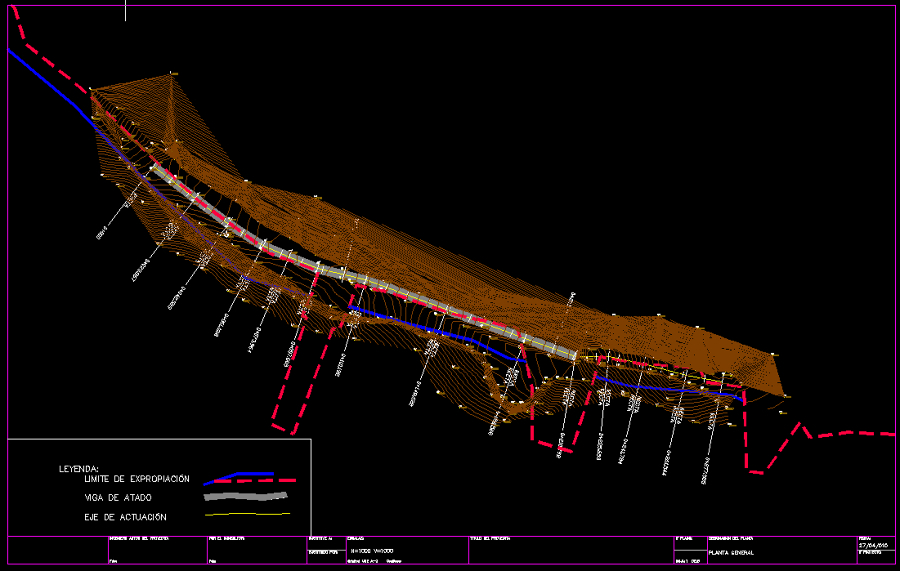Click the 'EJE DE ACTUACIÓN' legend label
This screenshot has height=571, width=900.
125,517
